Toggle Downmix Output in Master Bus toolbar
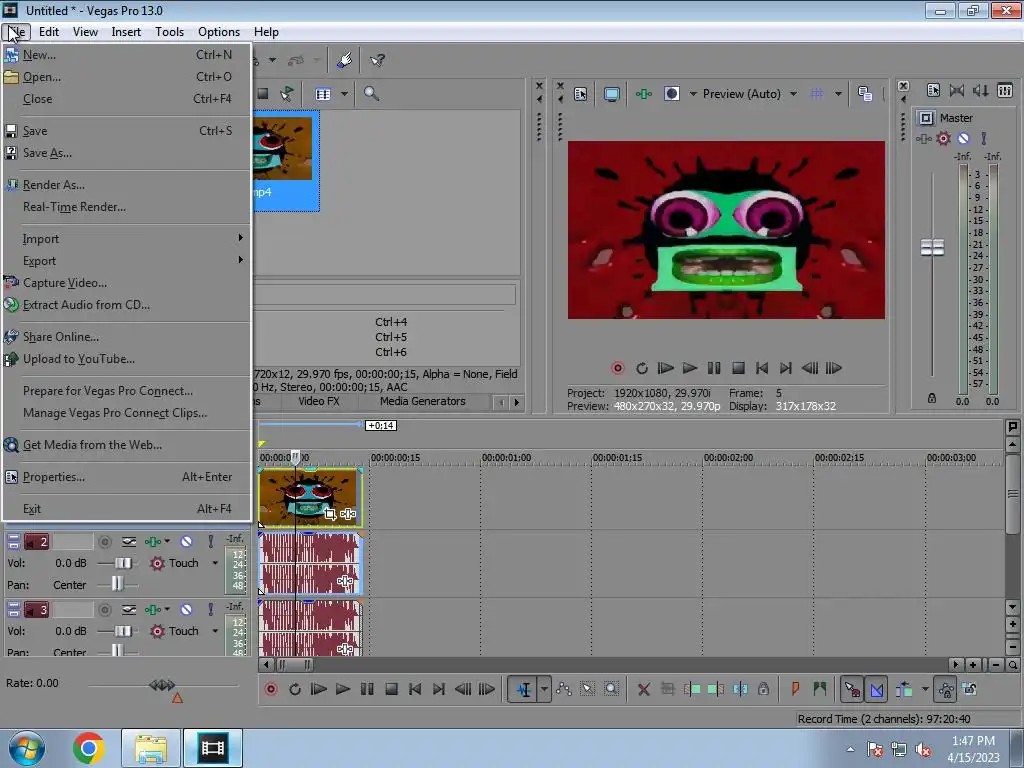Screen dimensions: 1024x768 (x=957, y=90)
